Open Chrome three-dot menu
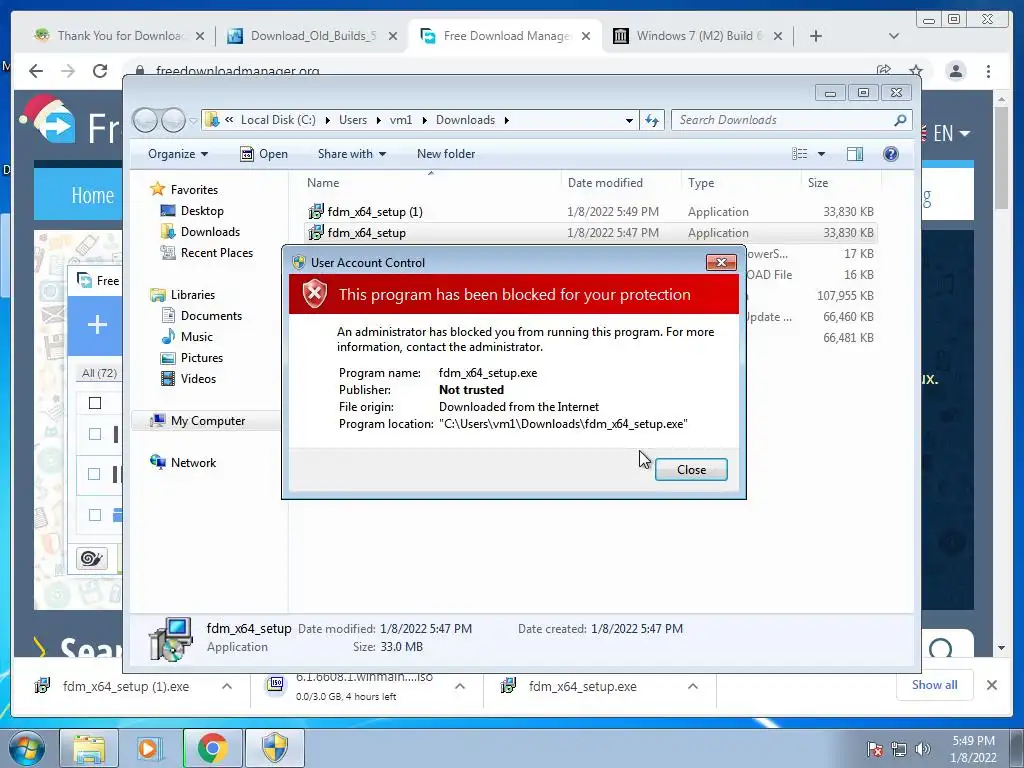 pyautogui.click(x=988, y=71)
